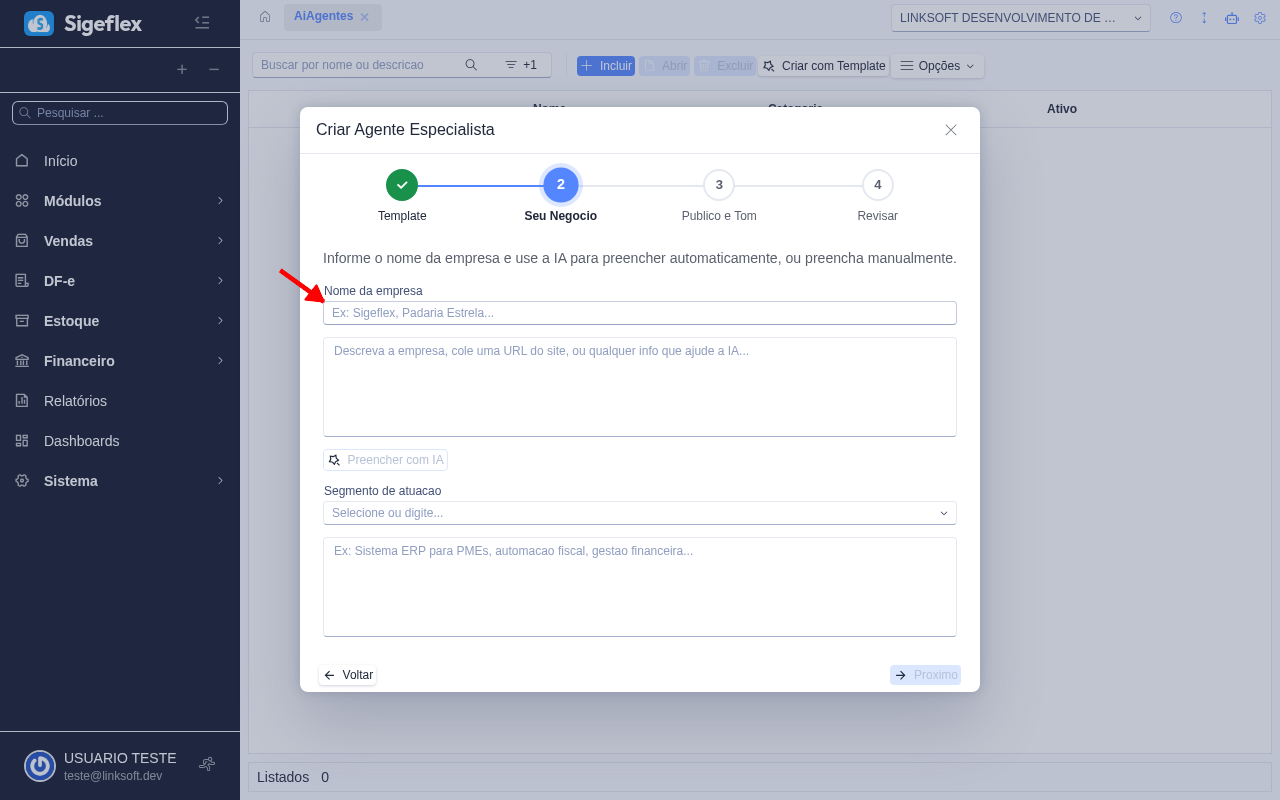Expand the Financeiro section

(x=120, y=361)
